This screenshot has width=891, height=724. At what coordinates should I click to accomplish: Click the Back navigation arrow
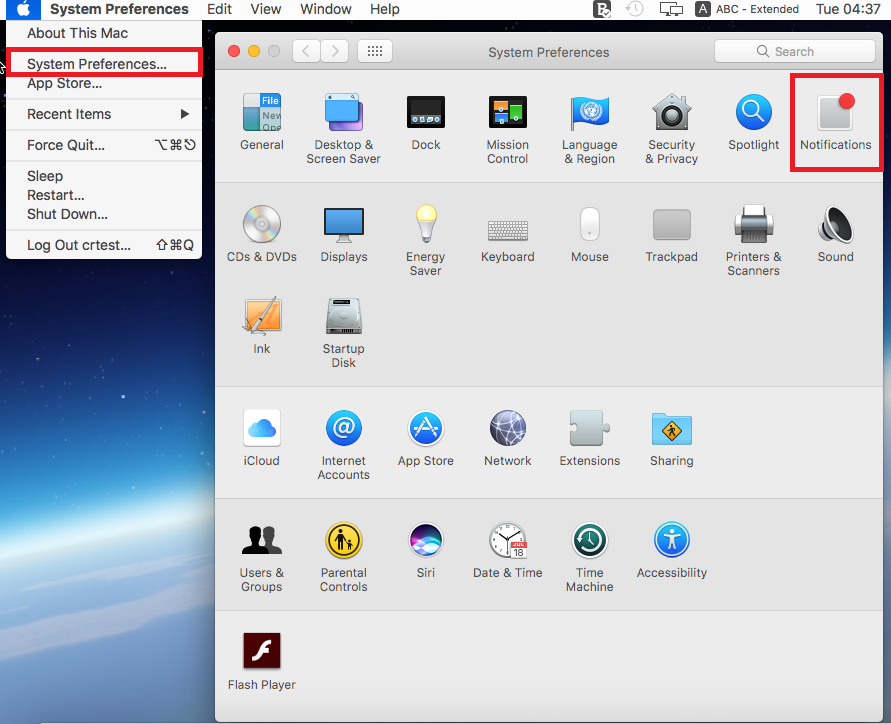coord(306,51)
